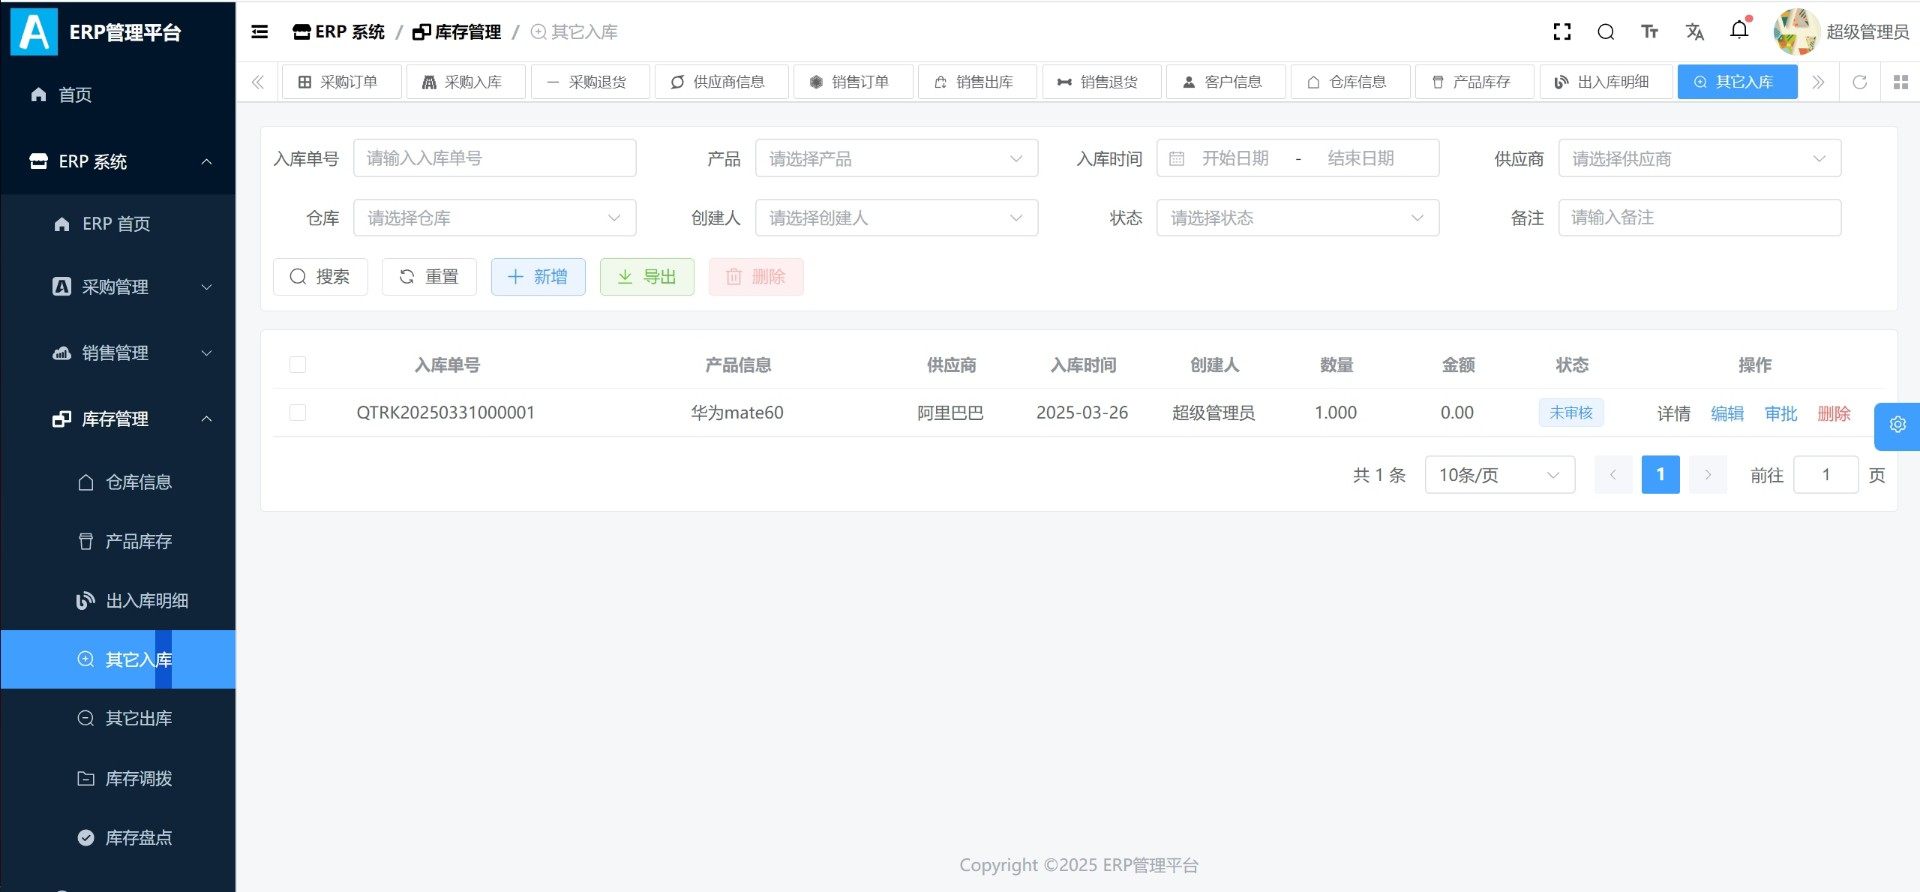This screenshot has height=892, width=1920.
Task: Click the refresh icon in tab bar
Action: click(x=1860, y=82)
